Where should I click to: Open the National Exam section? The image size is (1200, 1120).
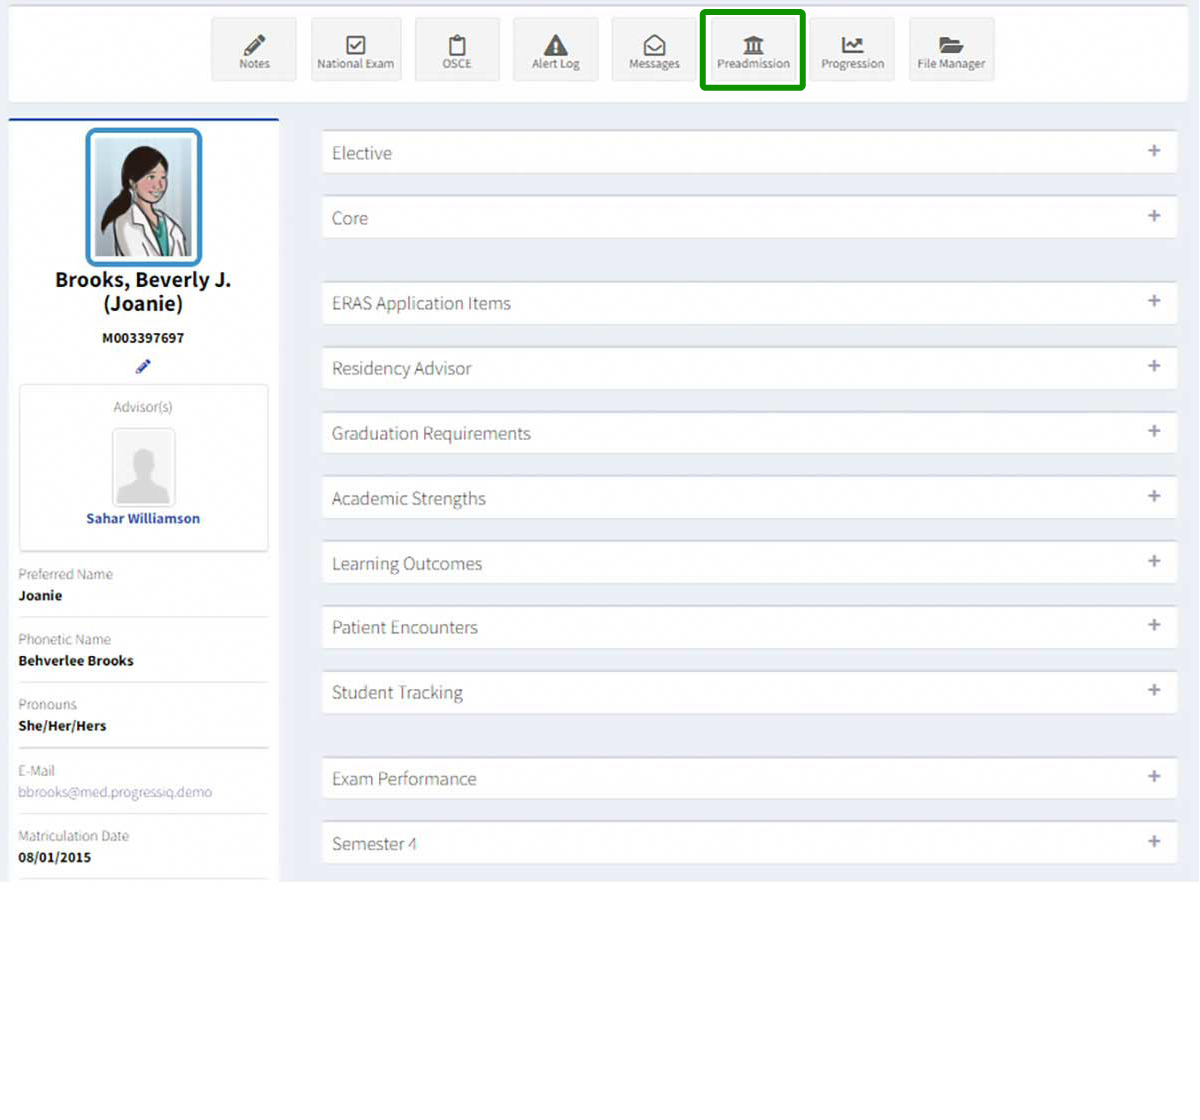[356, 49]
